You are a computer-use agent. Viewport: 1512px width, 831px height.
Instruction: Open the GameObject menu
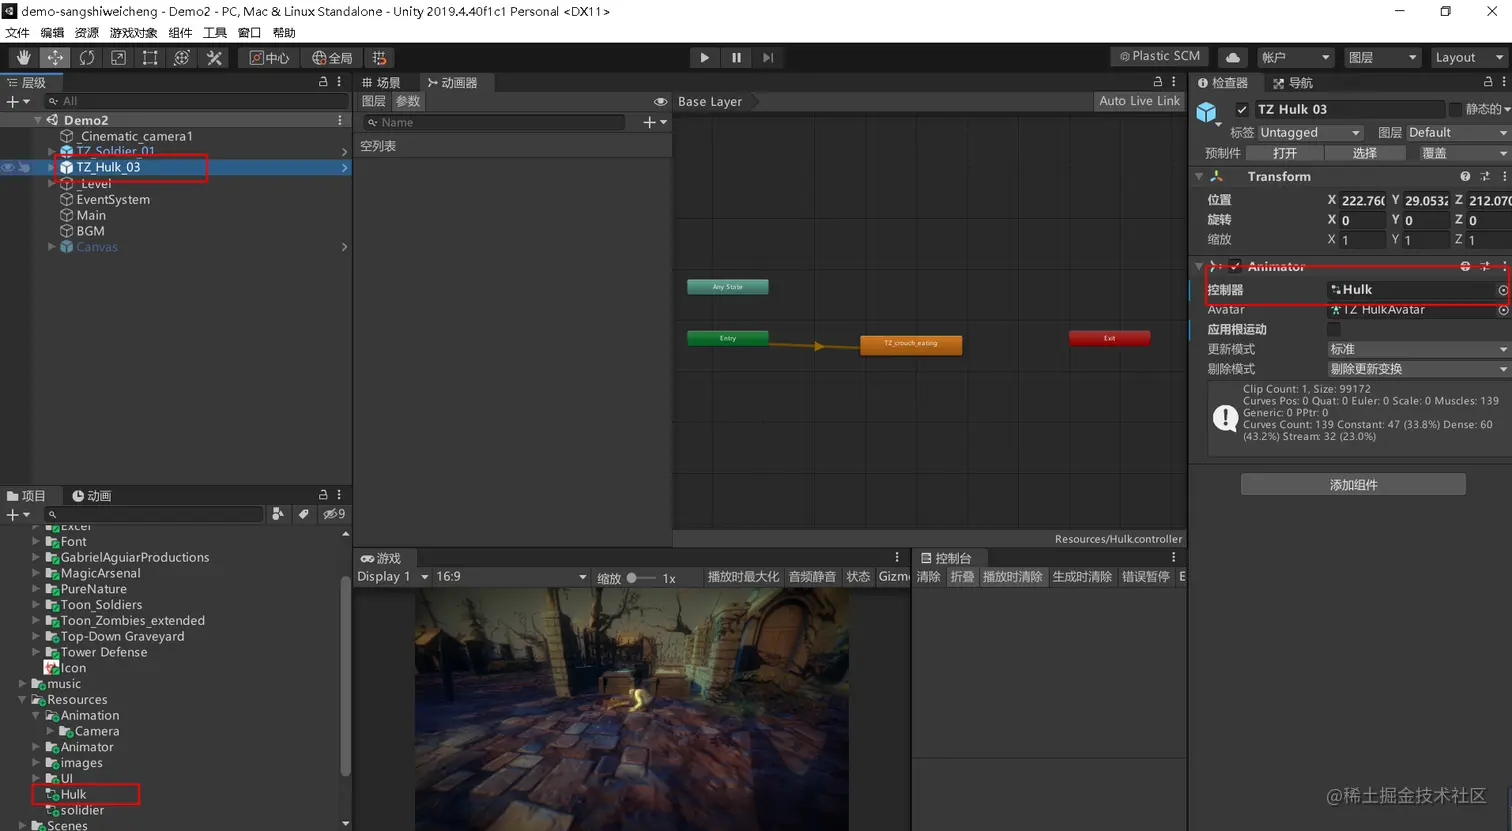pos(133,33)
